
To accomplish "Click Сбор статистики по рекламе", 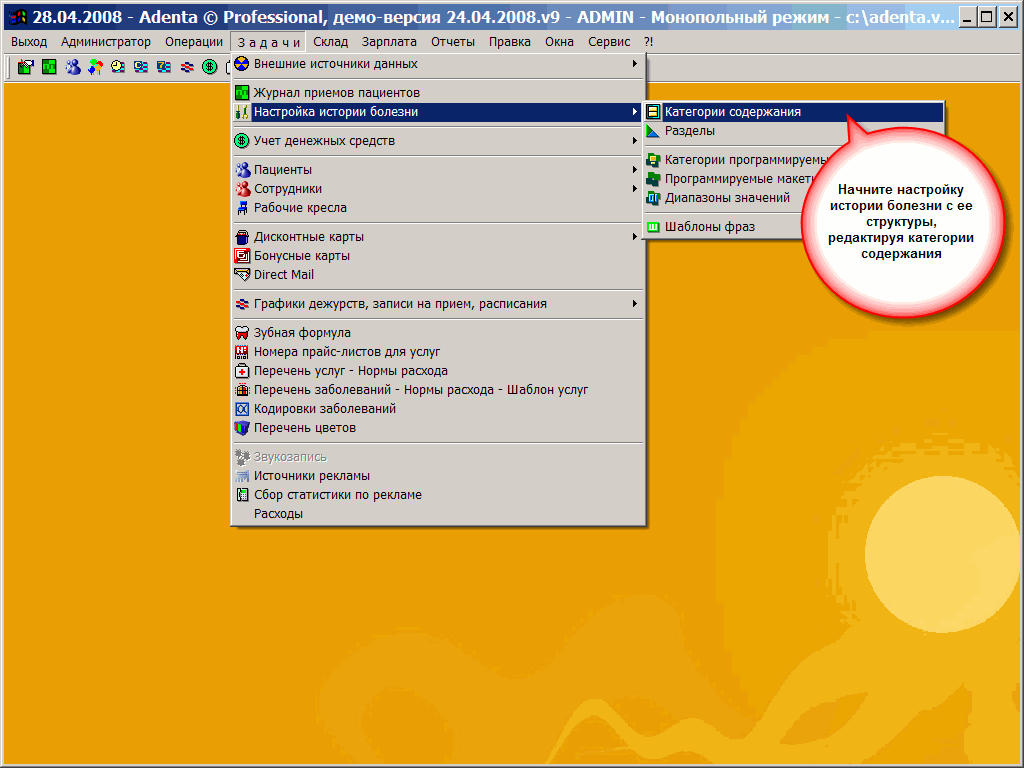I will coord(337,495).
